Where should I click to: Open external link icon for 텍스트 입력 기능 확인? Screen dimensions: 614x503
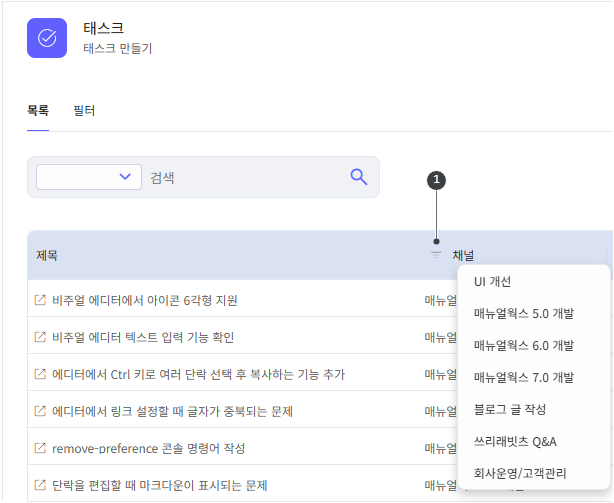click(40, 337)
